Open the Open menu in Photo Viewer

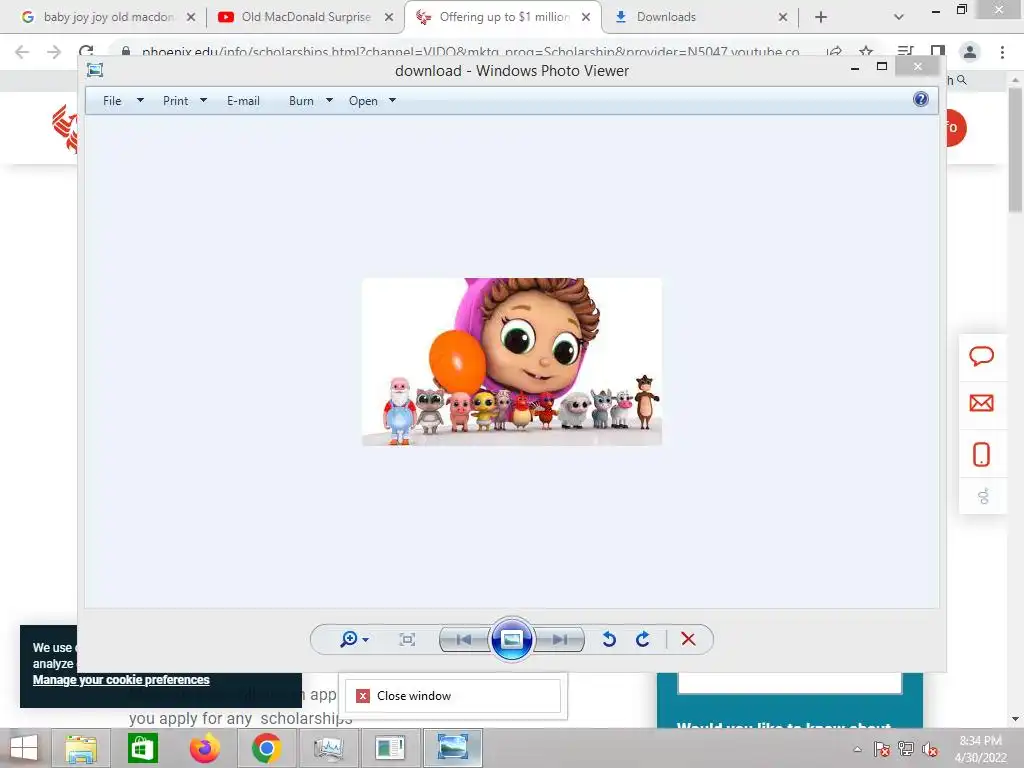click(x=363, y=101)
